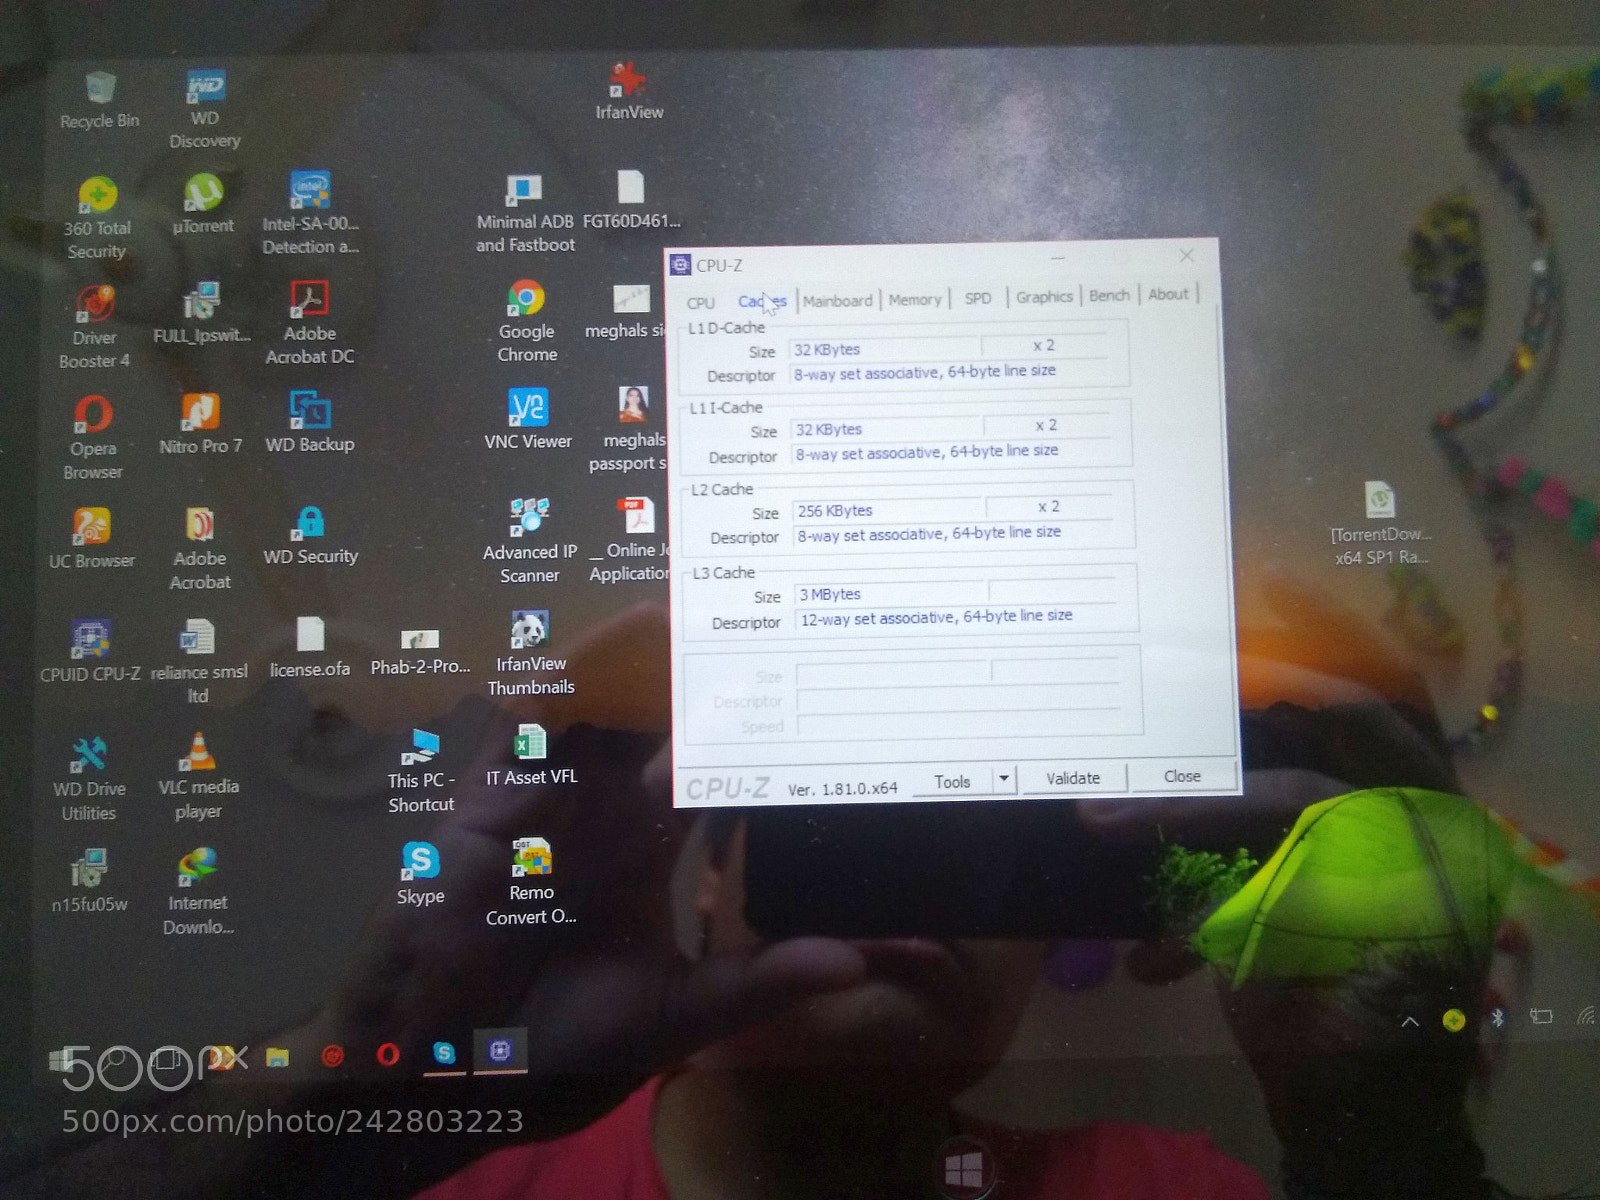Open Remo Convert OST shortcut
Viewport: 1600px width, 1200px height.
coord(531,882)
